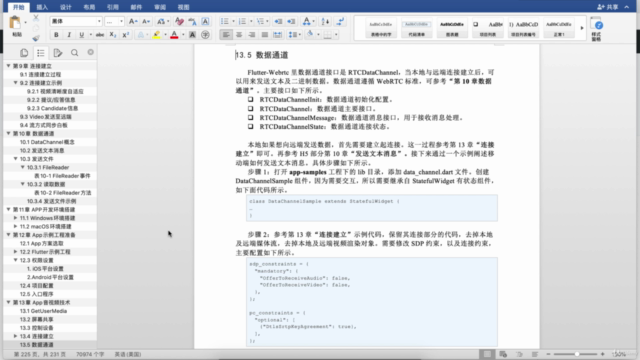Image resolution: width=640 pixels, height=360 pixels.
Task: Click the Paste clipboard icon
Action: point(15,23)
